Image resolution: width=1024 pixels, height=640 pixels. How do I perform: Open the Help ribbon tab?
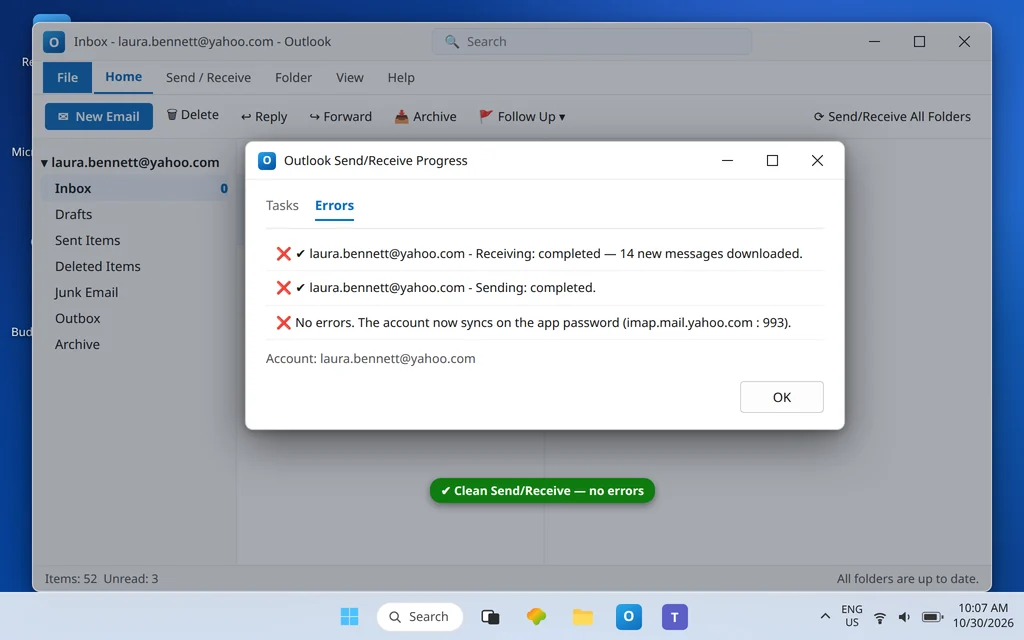click(401, 78)
